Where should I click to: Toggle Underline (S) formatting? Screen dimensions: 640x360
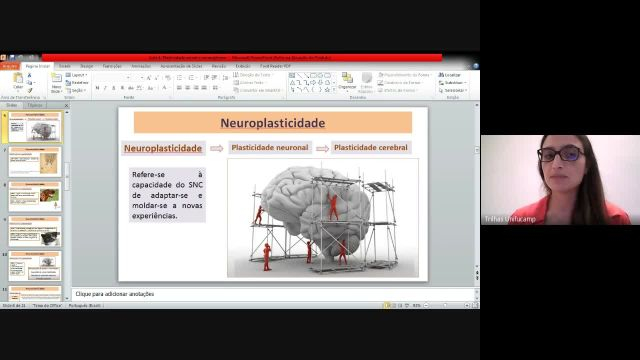pyautogui.click(x=113, y=88)
